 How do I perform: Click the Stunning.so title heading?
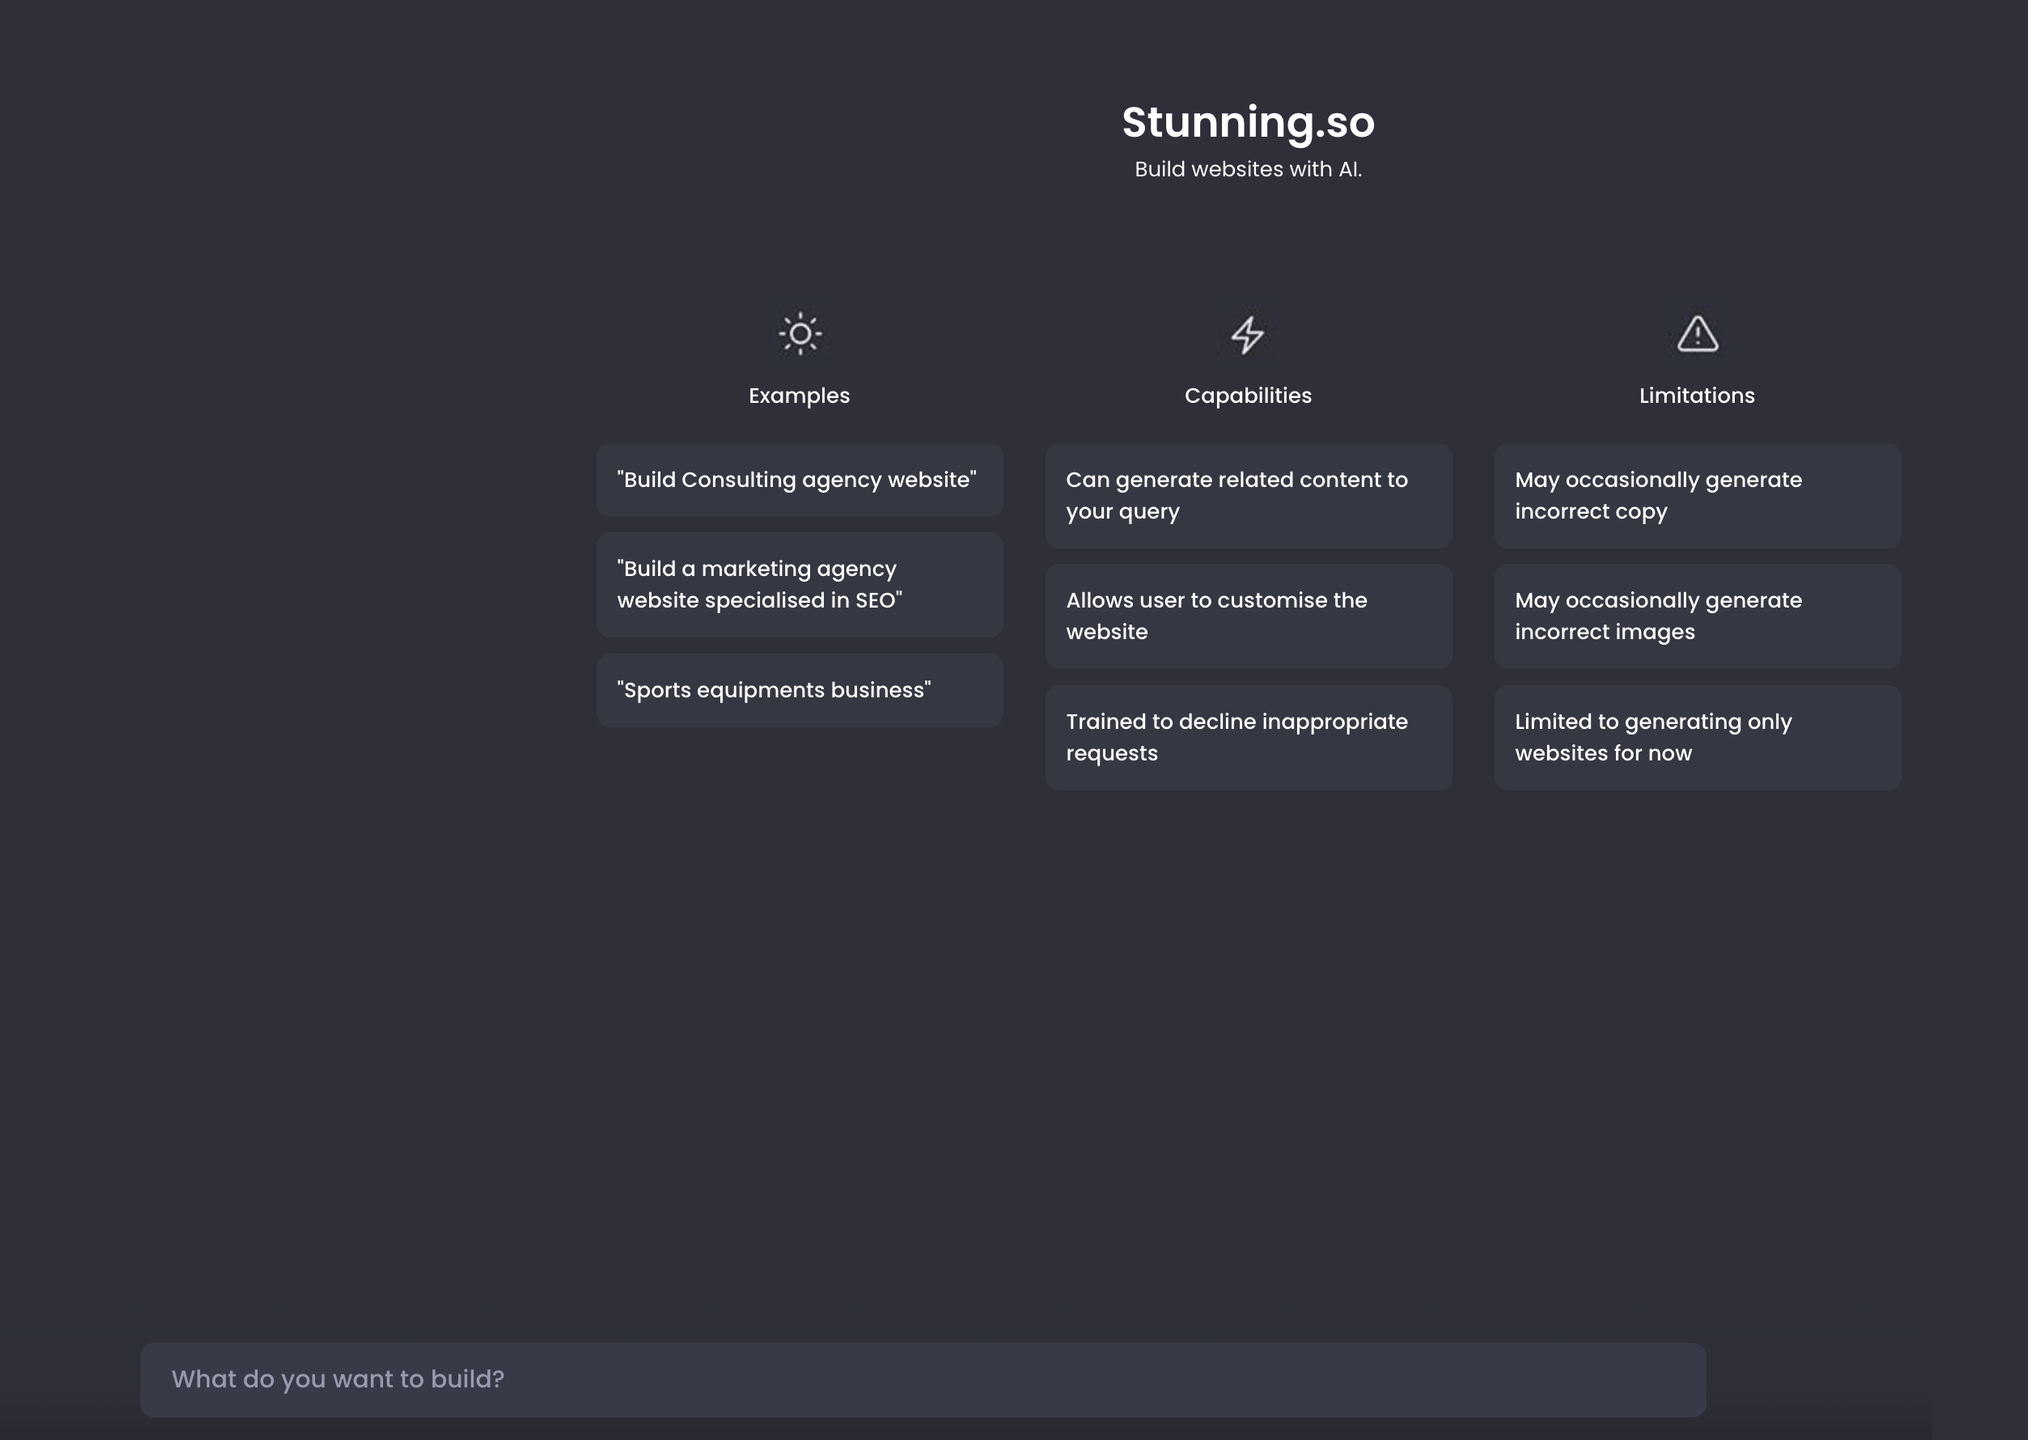click(1247, 122)
